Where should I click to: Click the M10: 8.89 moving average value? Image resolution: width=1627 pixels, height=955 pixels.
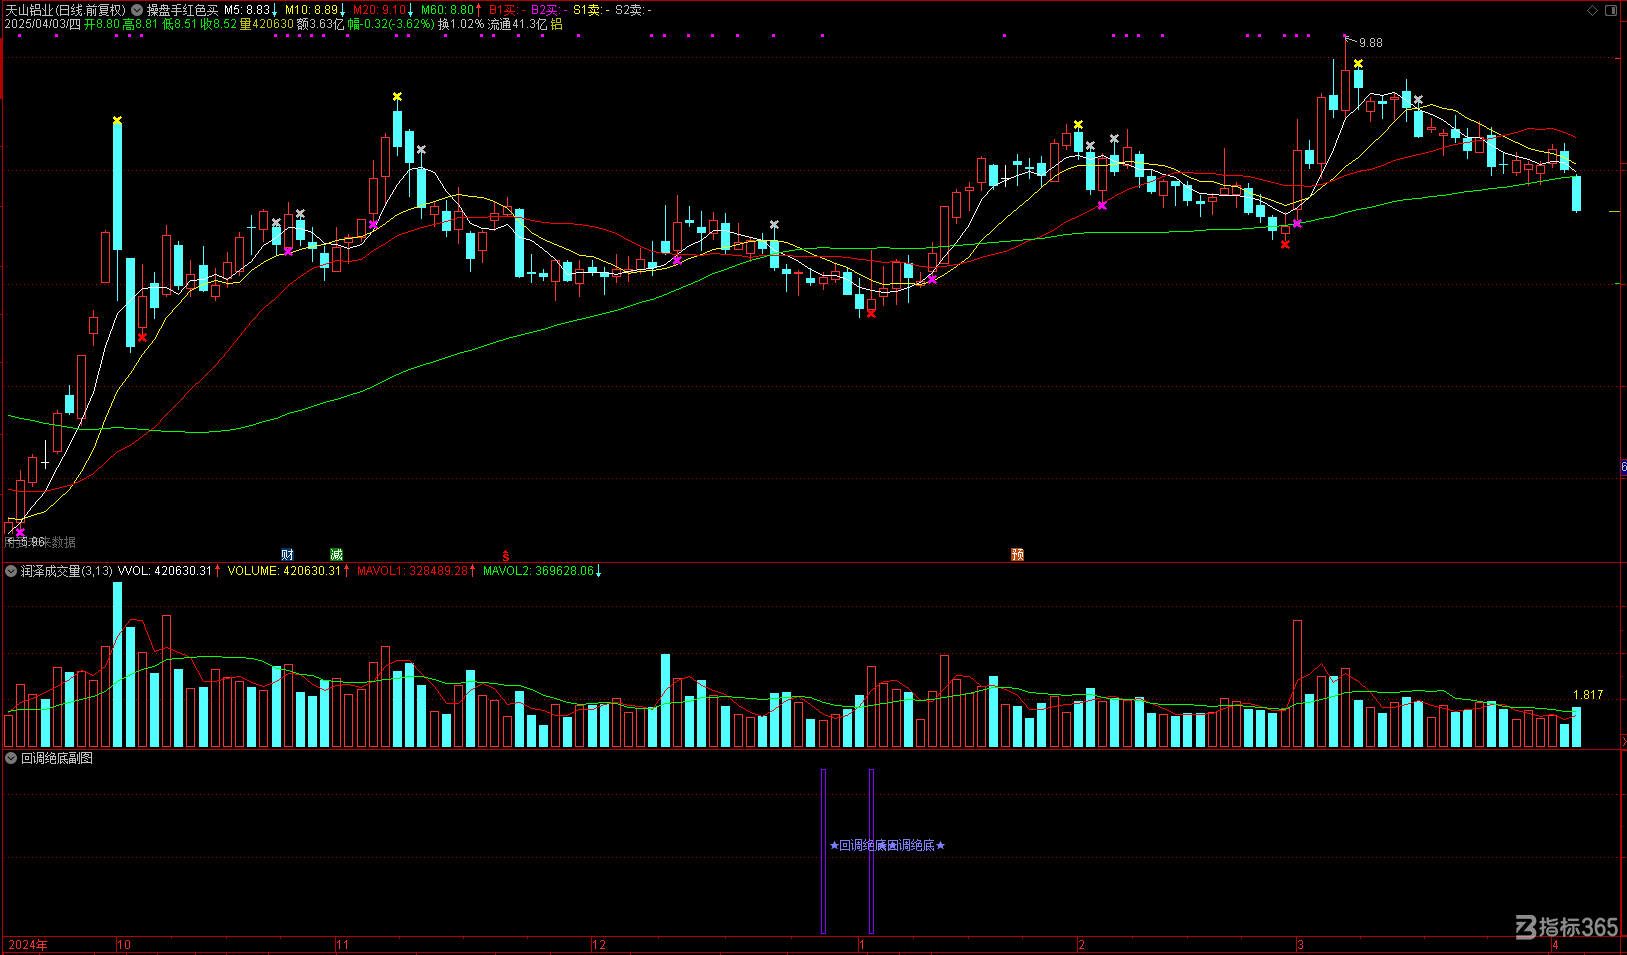(x=312, y=10)
